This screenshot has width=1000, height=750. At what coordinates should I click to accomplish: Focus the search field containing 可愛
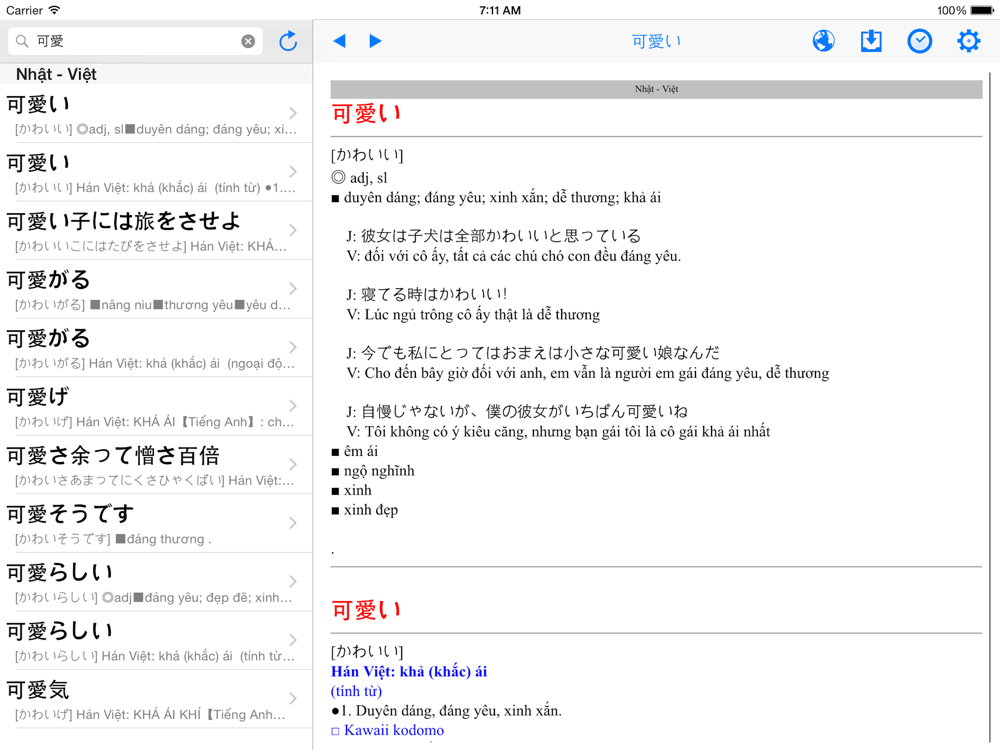click(x=135, y=41)
